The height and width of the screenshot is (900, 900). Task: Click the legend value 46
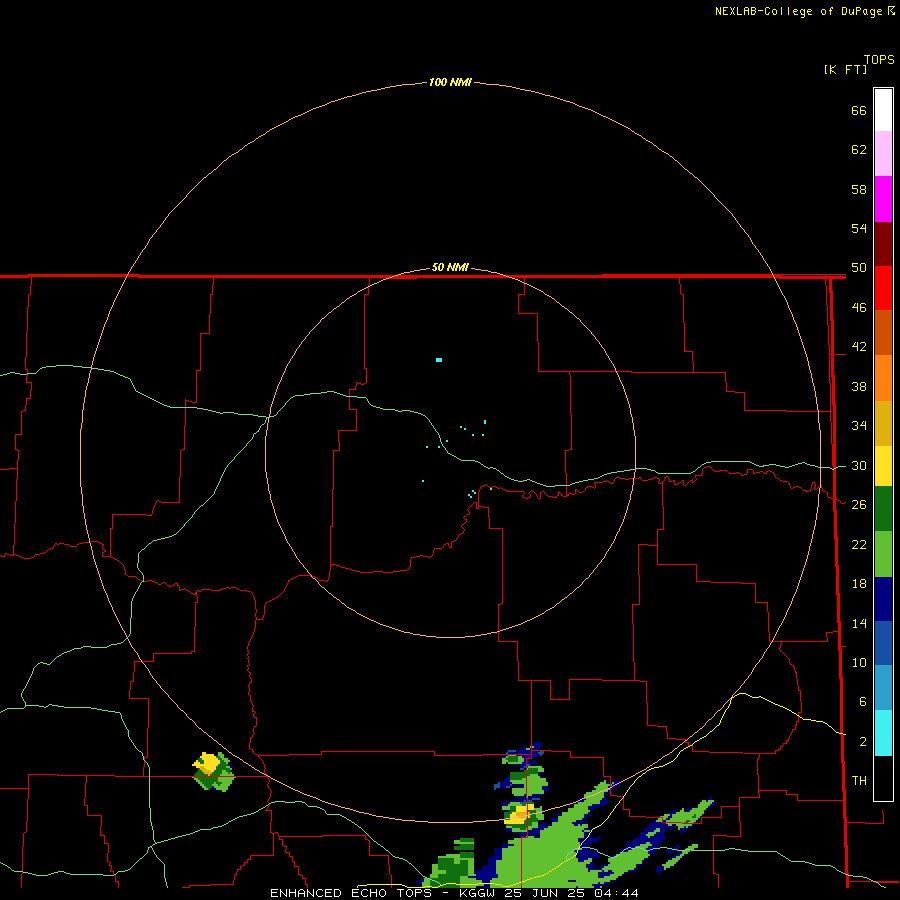click(859, 308)
